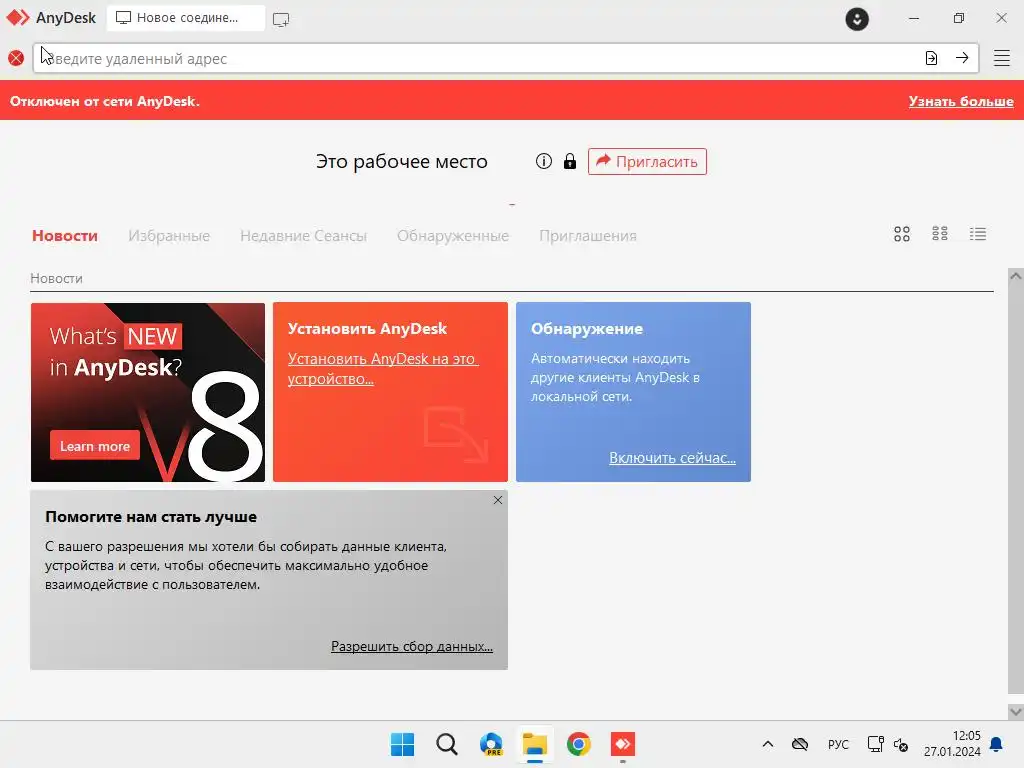The width and height of the screenshot is (1024, 768).
Task: Switch to list view
Action: [x=978, y=234]
